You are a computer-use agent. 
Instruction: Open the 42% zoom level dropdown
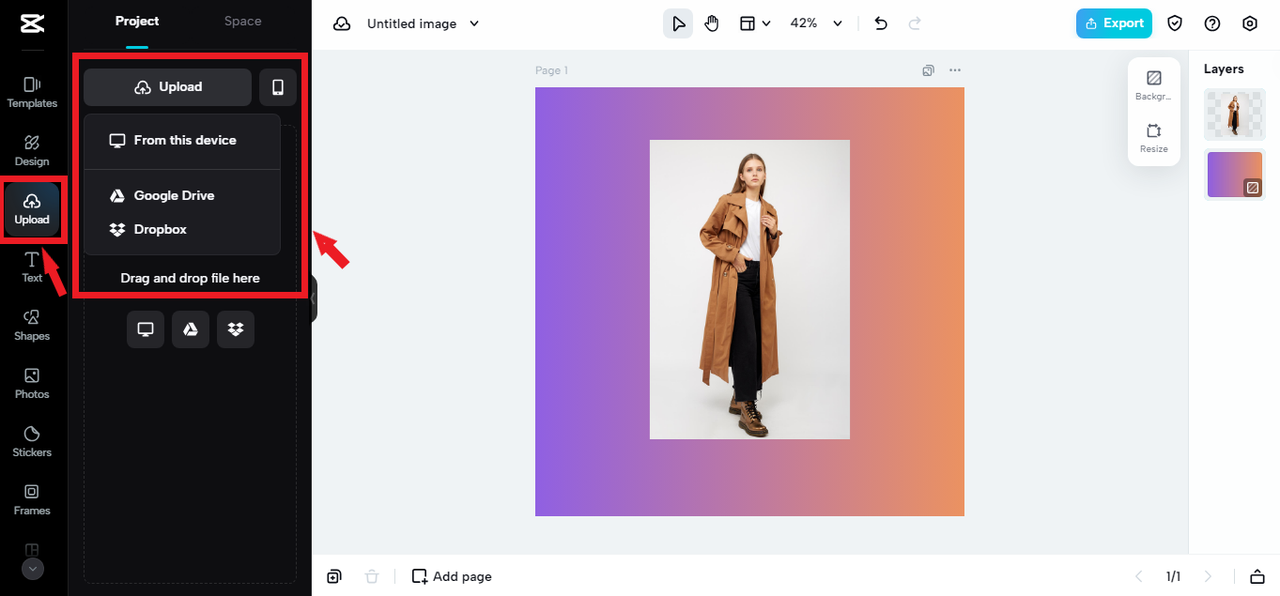(817, 23)
